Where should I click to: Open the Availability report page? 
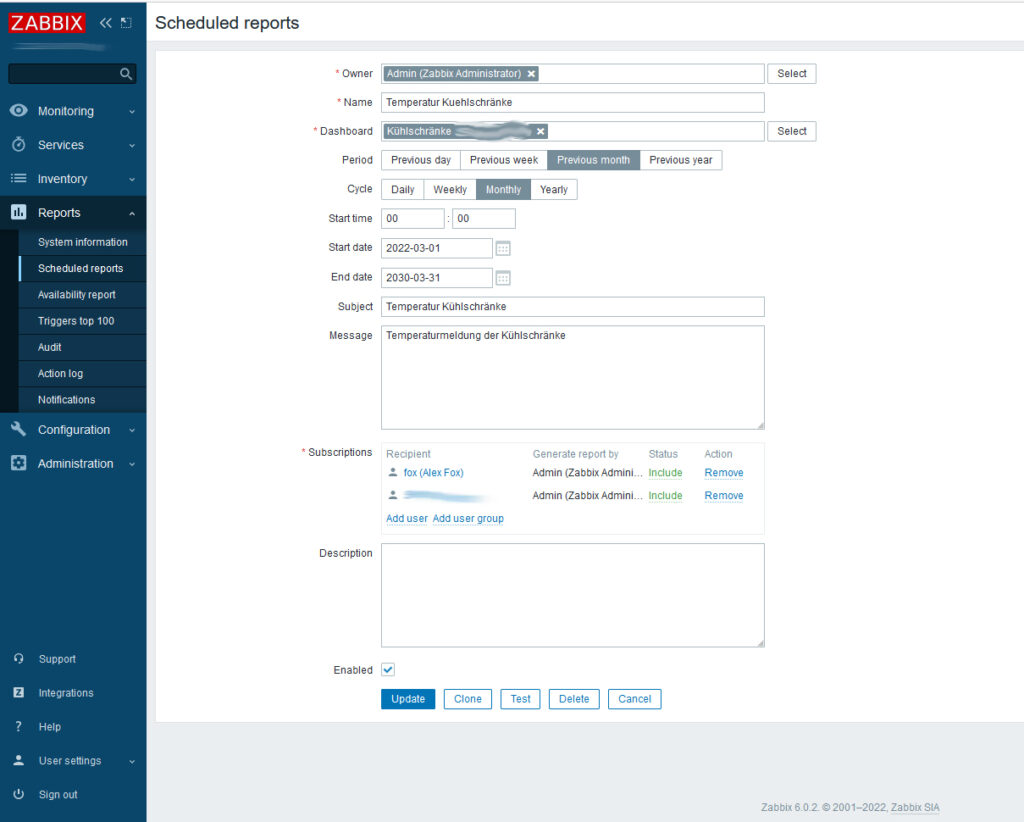[x=77, y=295]
